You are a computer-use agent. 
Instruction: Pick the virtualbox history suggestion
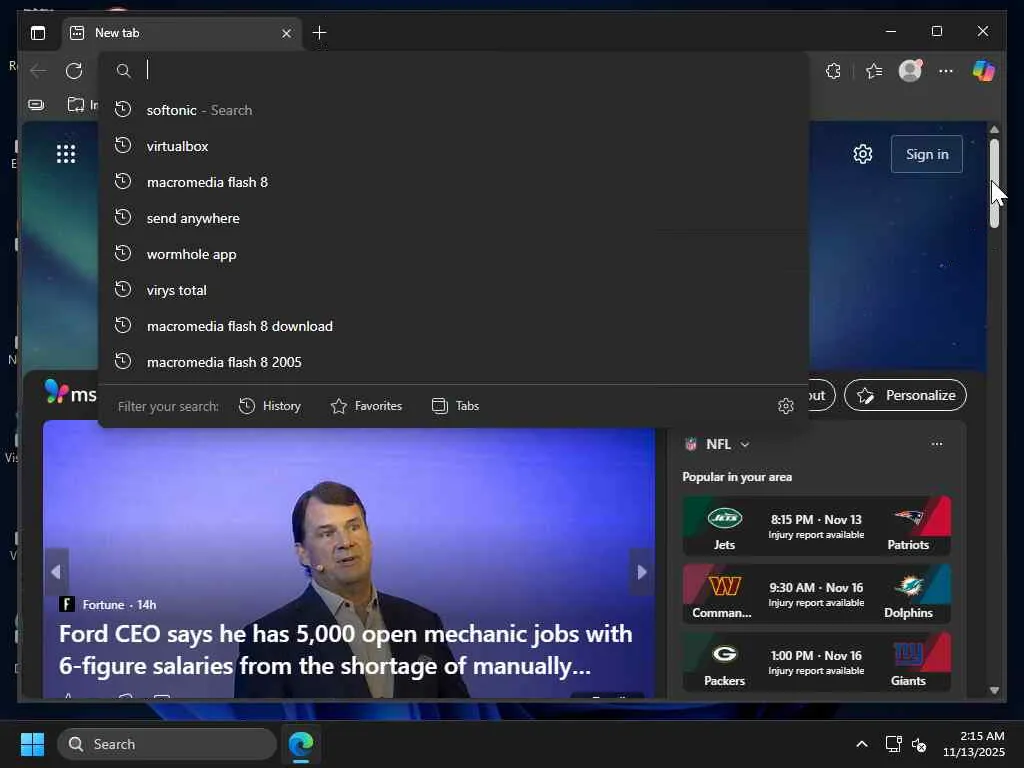point(453,146)
